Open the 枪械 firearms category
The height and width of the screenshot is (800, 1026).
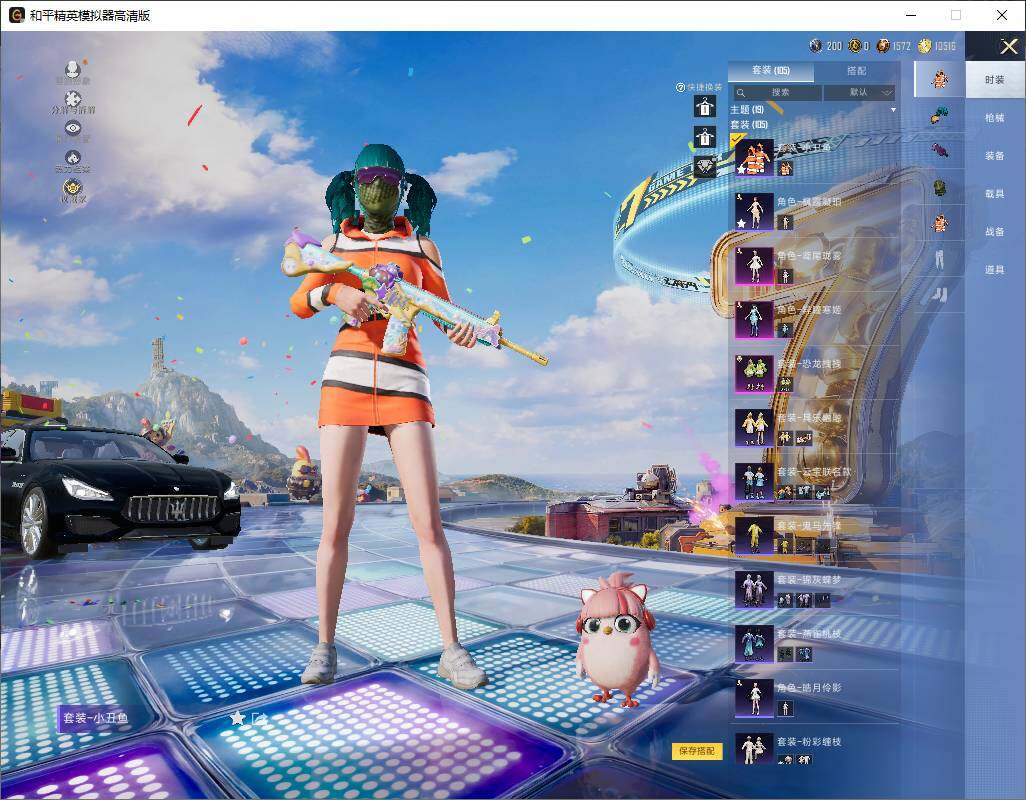[x=995, y=118]
